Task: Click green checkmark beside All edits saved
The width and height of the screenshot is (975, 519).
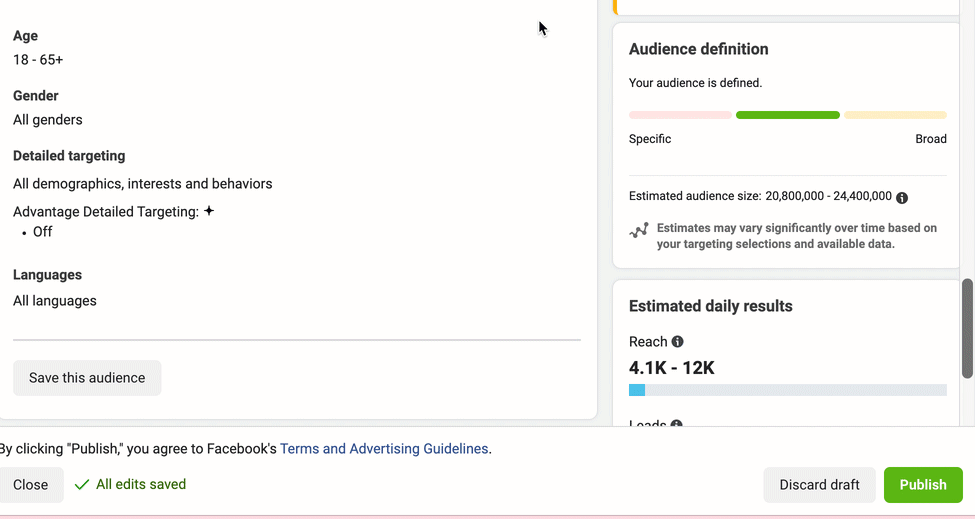Action: click(x=82, y=485)
